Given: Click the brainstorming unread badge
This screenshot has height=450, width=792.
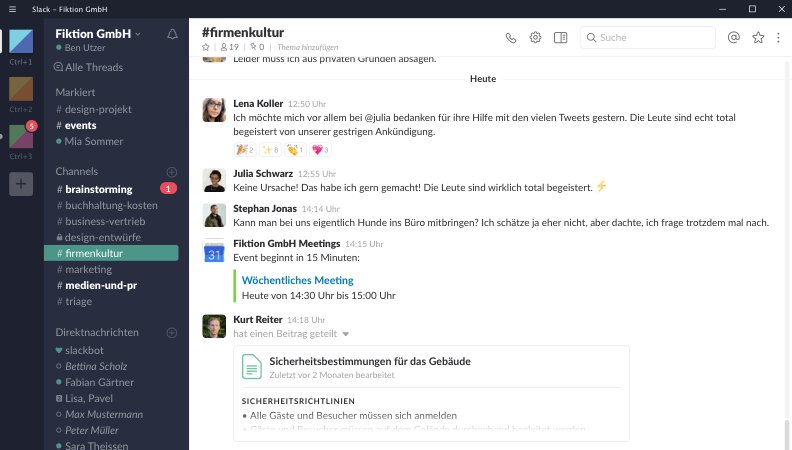Looking at the screenshot, I should point(168,189).
